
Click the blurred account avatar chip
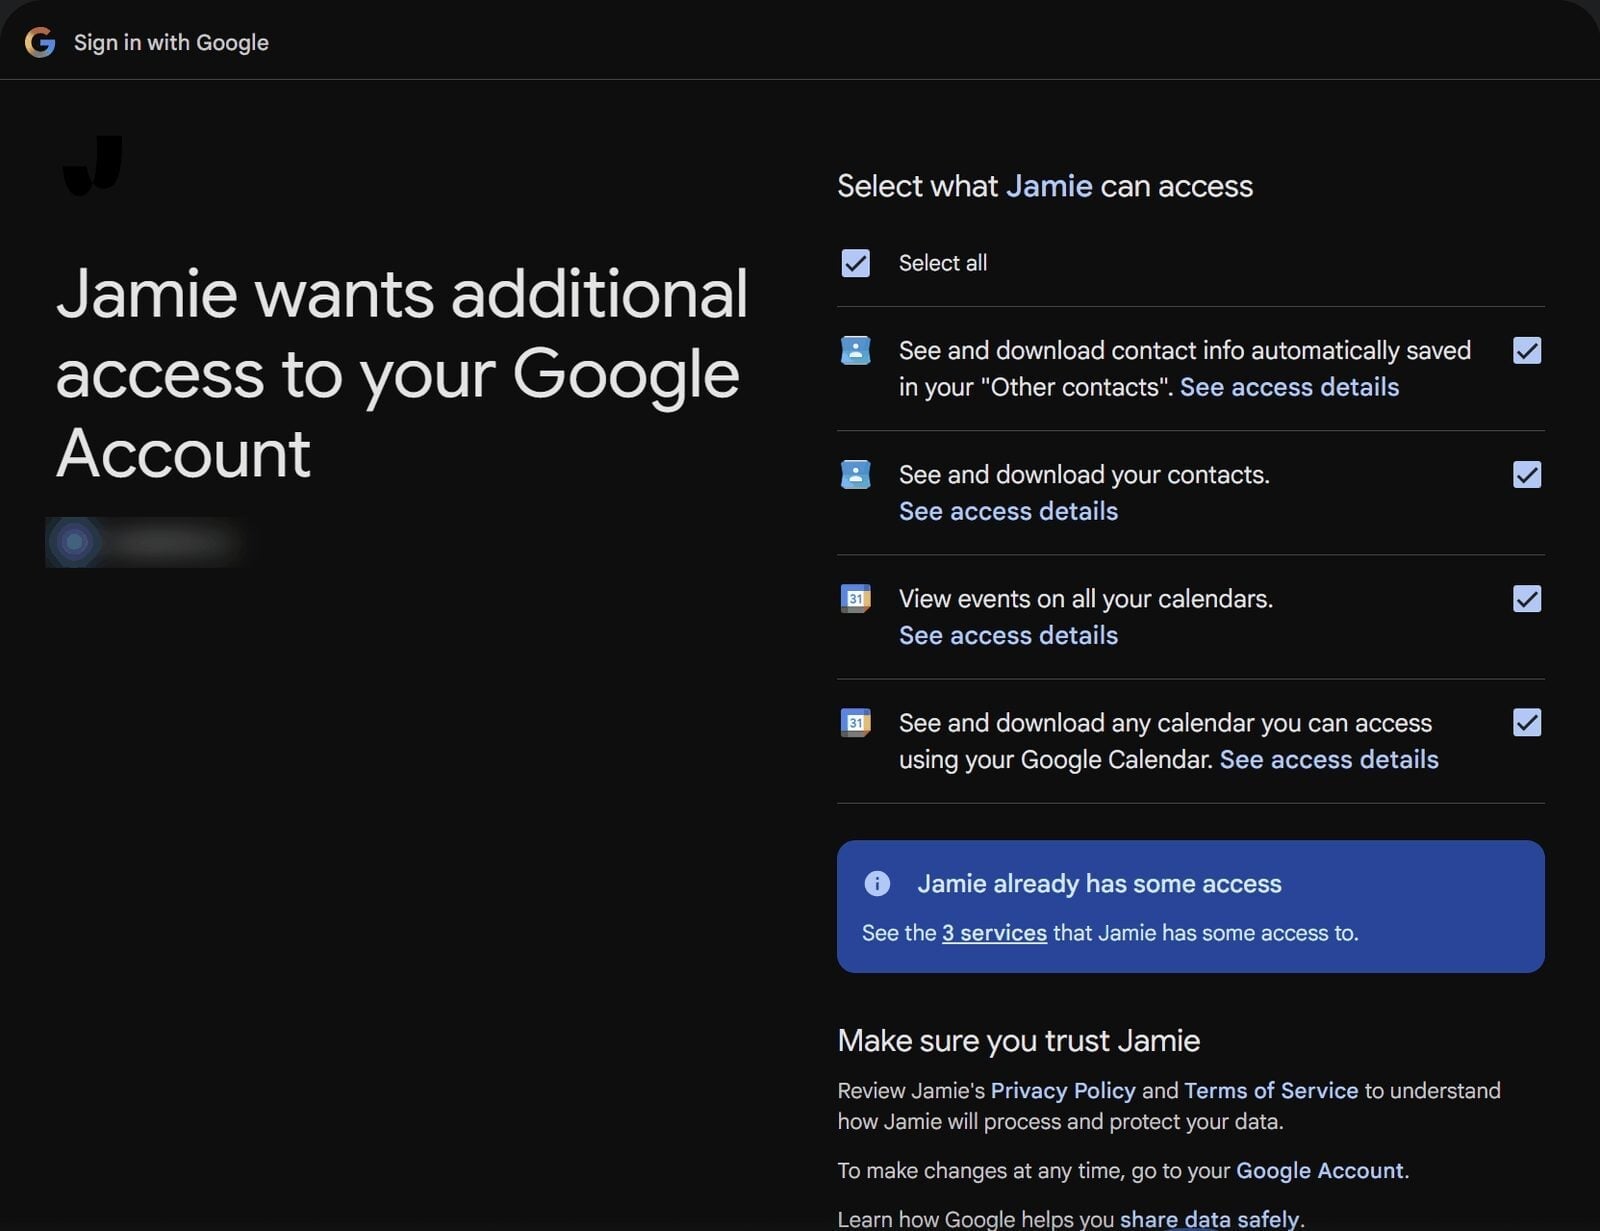point(145,542)
